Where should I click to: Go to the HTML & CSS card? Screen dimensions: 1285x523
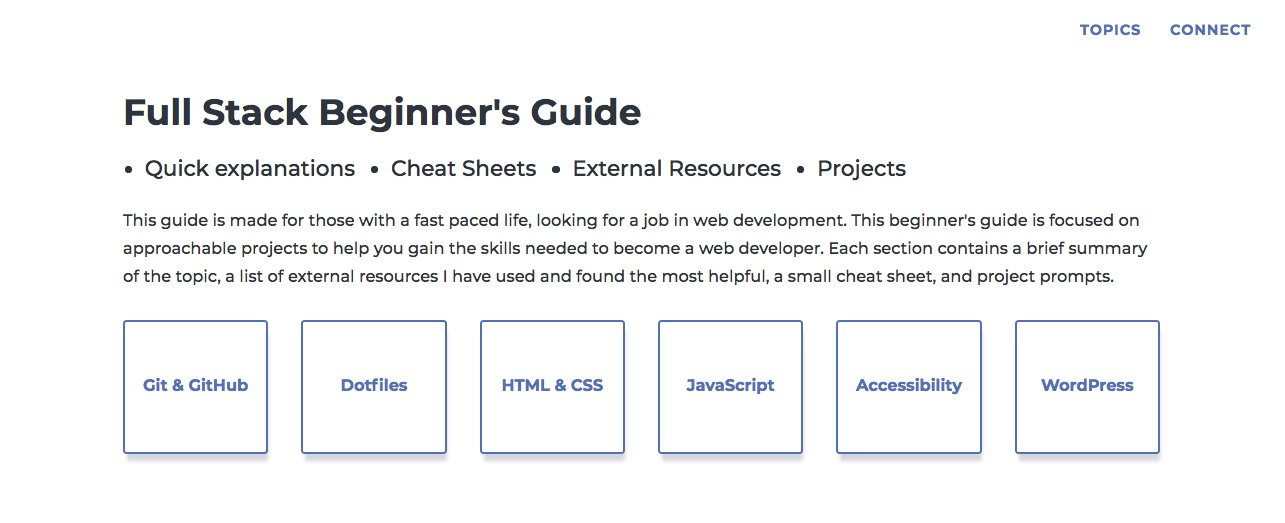coord(552,387)
